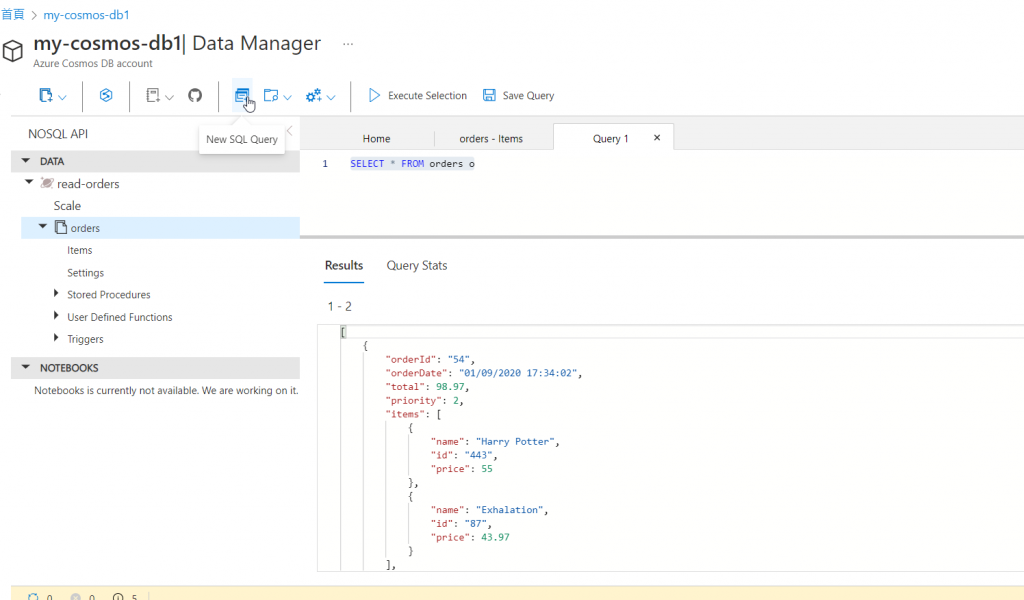Expand the Triggers node
Screen dimensions: 1024x600
(x=56, y=339)
